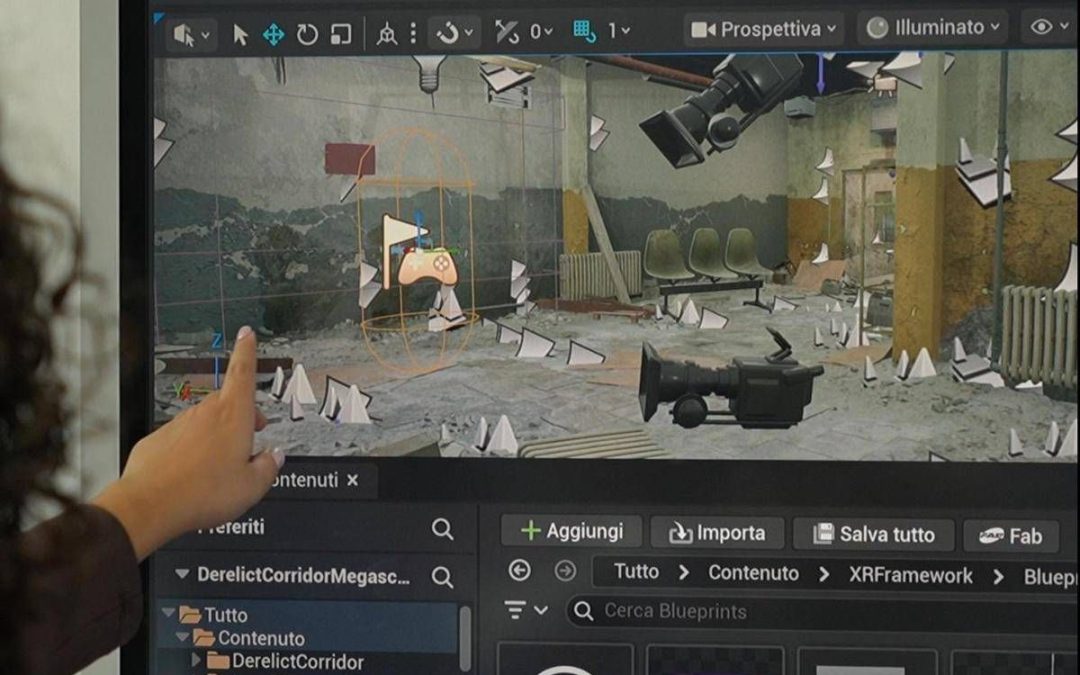Viewport: 1080px width, 675px height.
Task: Search the DerelictCorridorMegasc... tree
Action: pos(442,577)
